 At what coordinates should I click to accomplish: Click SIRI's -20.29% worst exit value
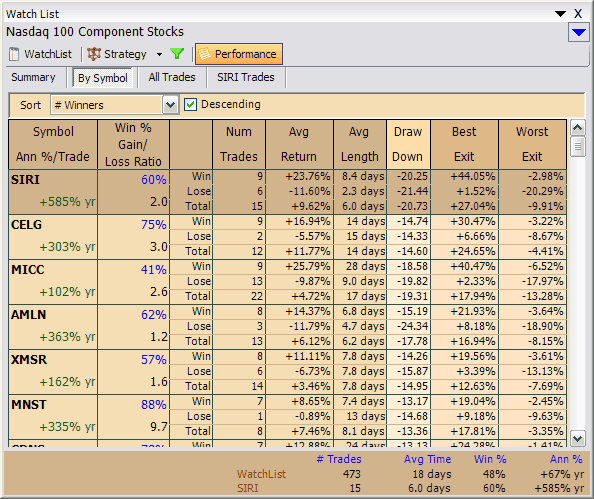click(x=542, y=191)
